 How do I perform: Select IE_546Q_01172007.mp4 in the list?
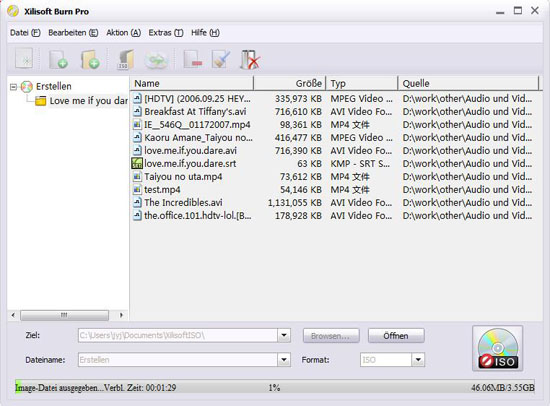pyautogui.click(x=197, y=125)
